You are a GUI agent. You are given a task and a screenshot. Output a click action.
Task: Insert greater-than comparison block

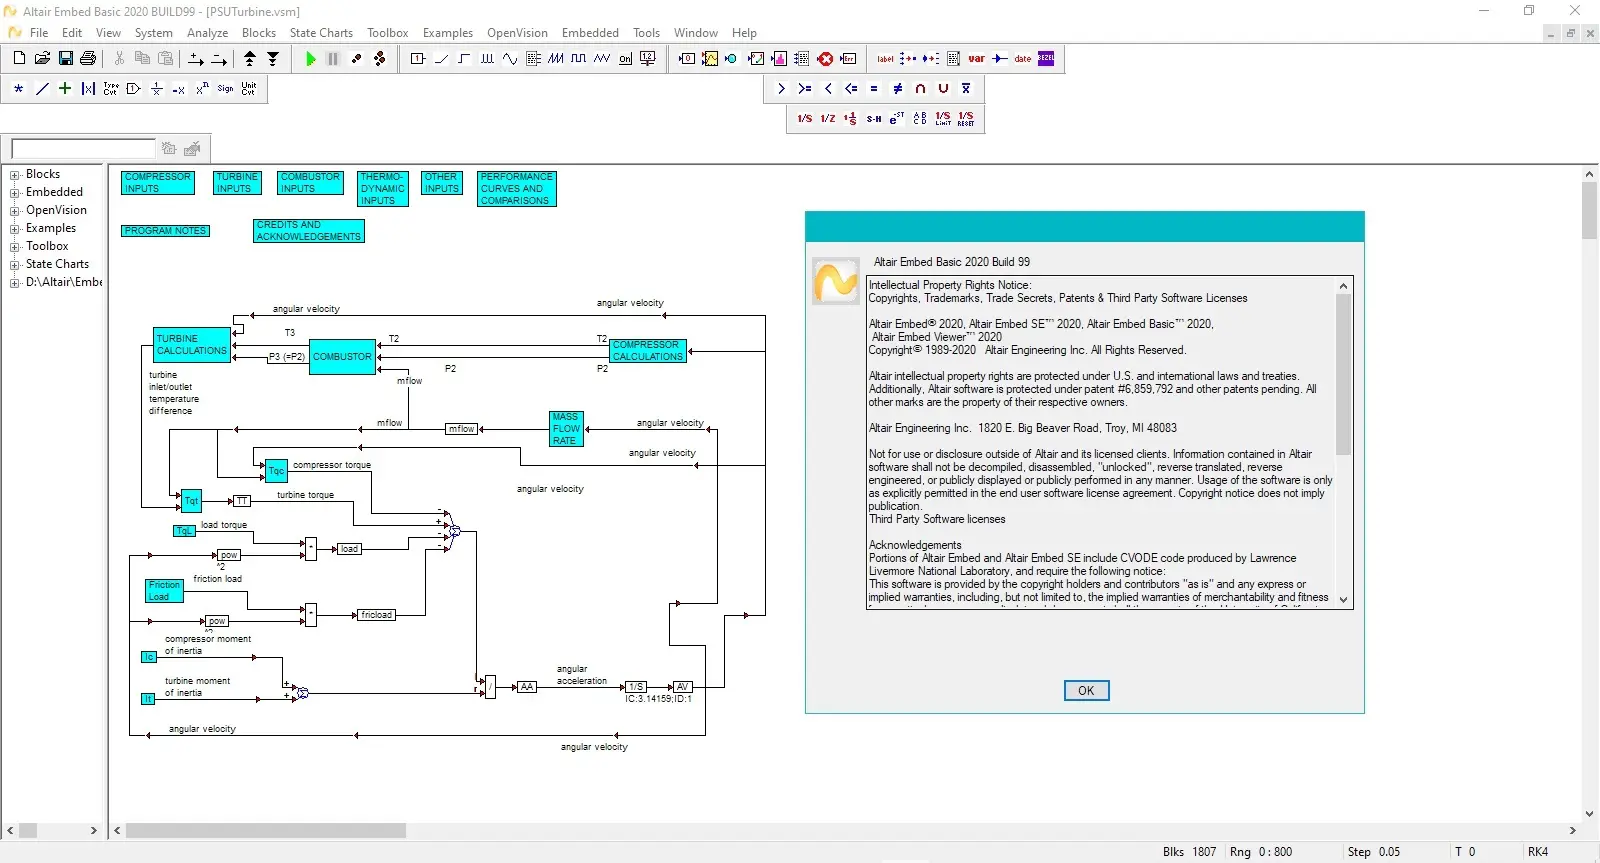point(782,89)
